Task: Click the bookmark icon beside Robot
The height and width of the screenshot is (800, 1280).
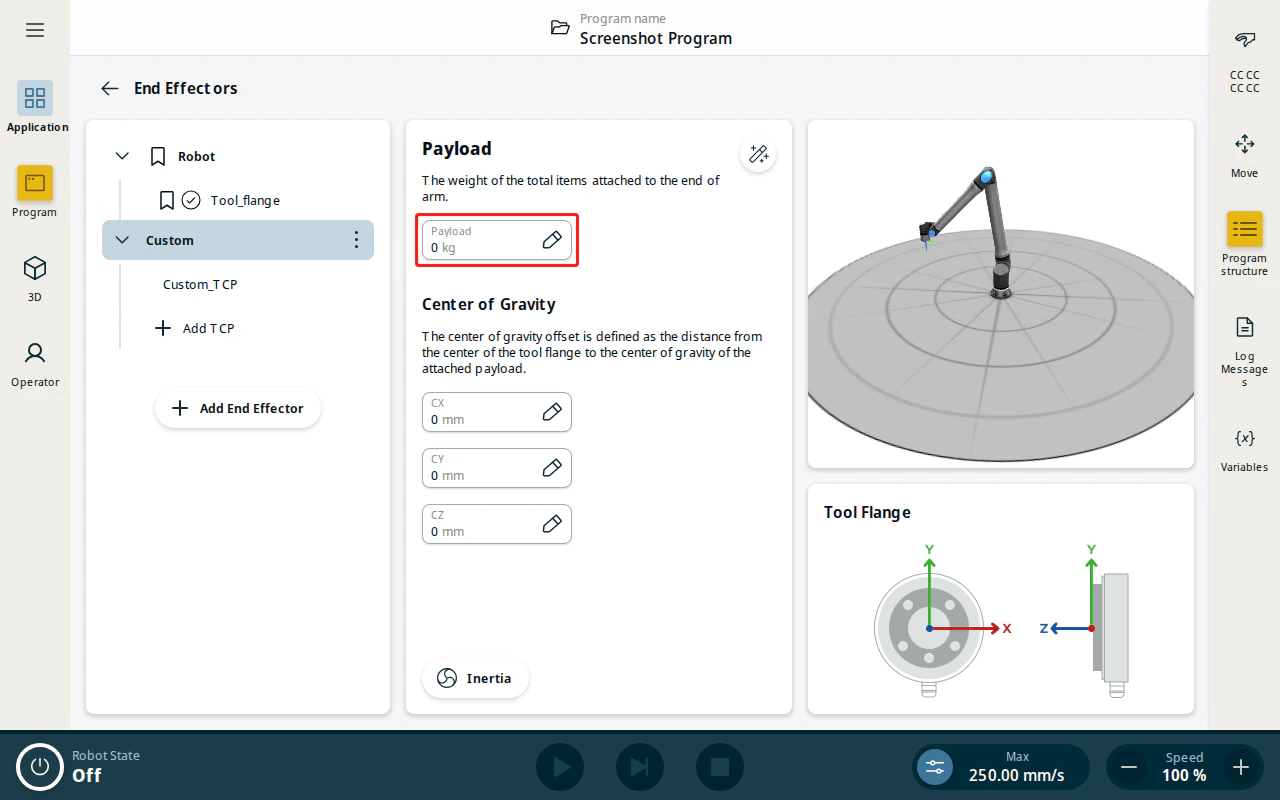Action: click(157, 156)
